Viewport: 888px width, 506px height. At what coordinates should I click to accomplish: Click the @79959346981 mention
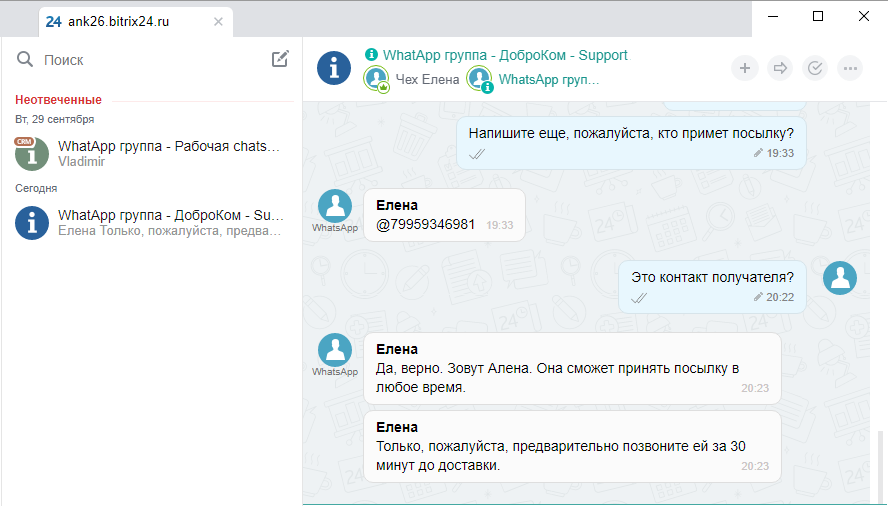425,225
